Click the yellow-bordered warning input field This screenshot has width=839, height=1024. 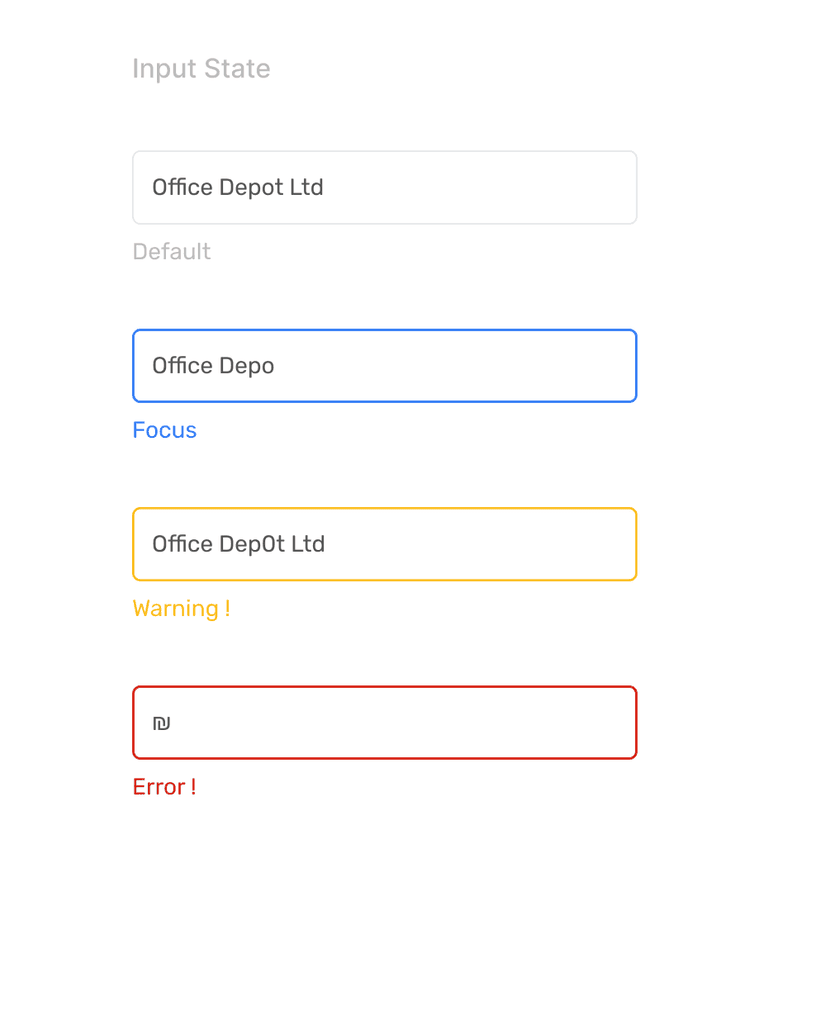coord(384,544)
